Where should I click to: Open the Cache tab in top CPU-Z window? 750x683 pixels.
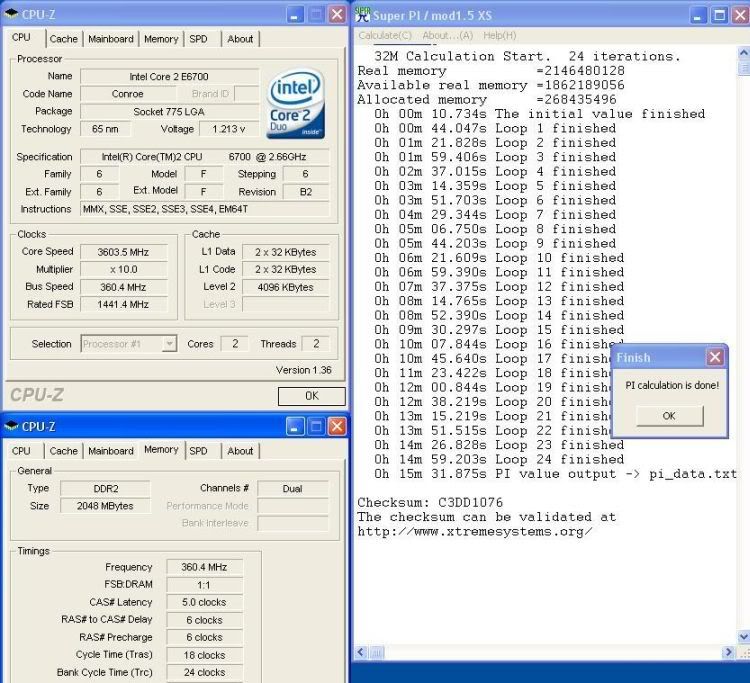[x=63, y=39]
